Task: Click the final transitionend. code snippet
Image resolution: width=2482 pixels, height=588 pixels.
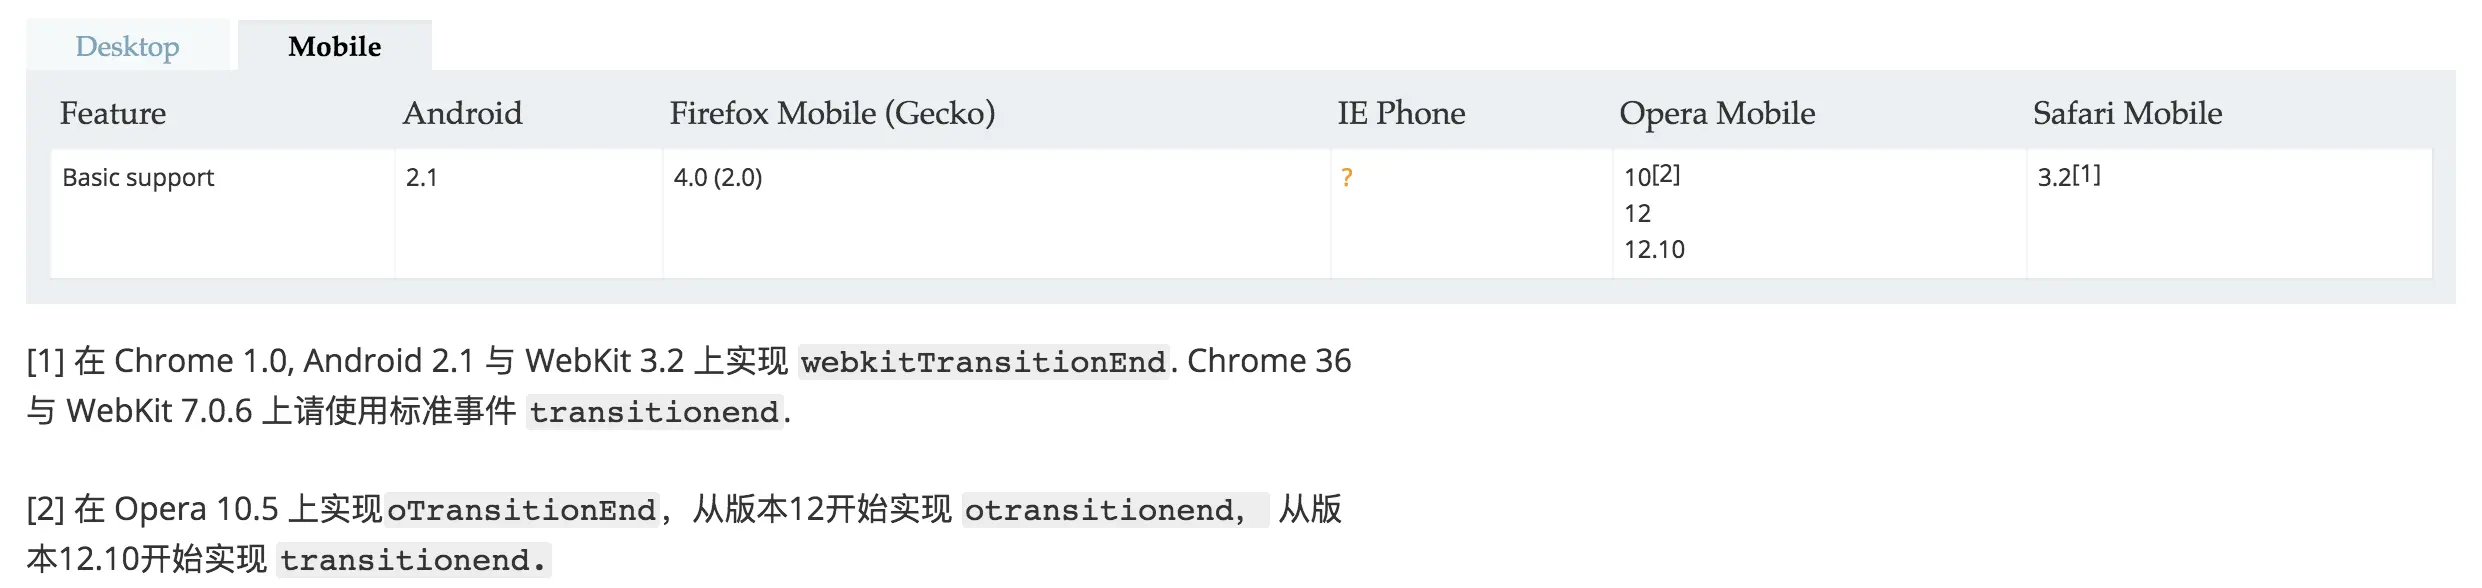Action: click(x=414, y=560)
